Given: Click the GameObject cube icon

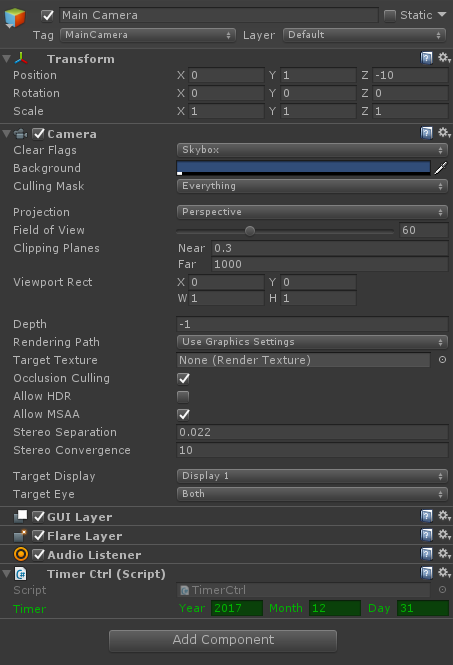Looking at the screenshot, I should tap(15, 18).
